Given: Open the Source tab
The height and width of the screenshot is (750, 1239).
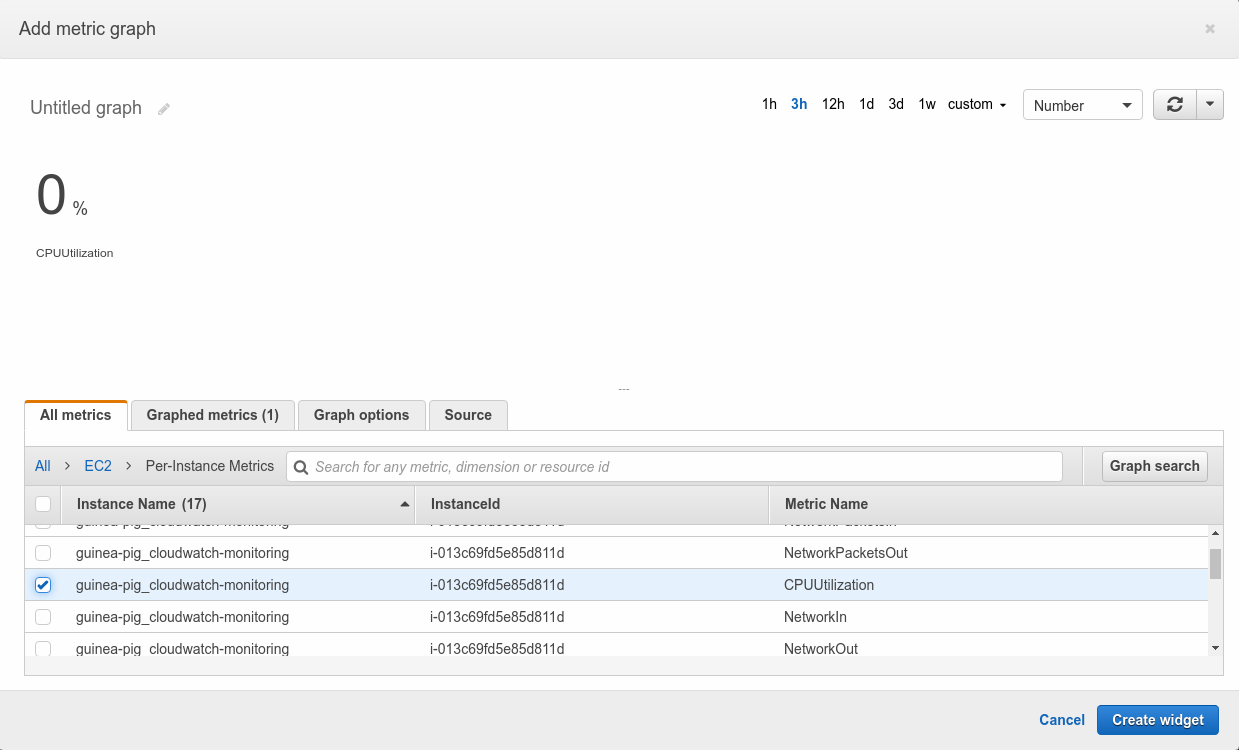Looking at the screenshot, I should click(x=468, y=415).
